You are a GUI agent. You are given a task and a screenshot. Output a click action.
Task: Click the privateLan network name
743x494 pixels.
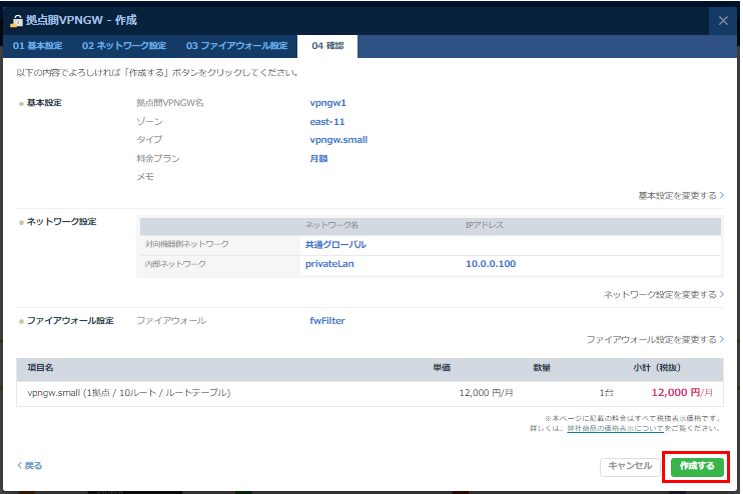[x=329, y=264]
